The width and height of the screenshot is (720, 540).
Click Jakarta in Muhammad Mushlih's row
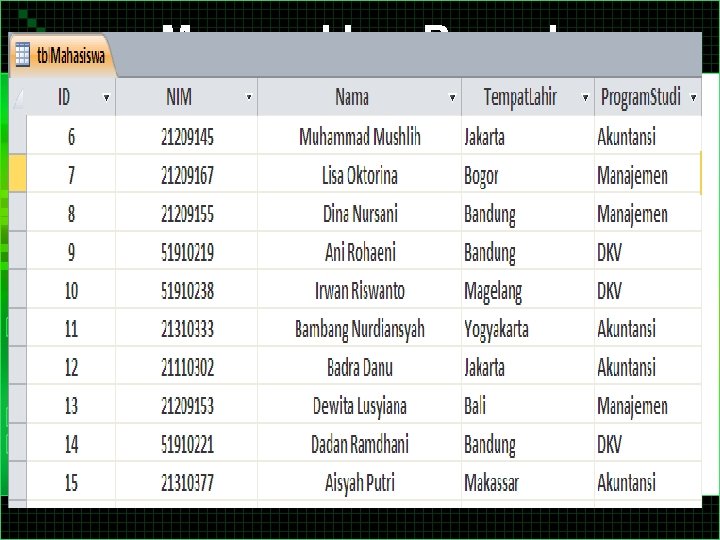(x=528, y=136)
